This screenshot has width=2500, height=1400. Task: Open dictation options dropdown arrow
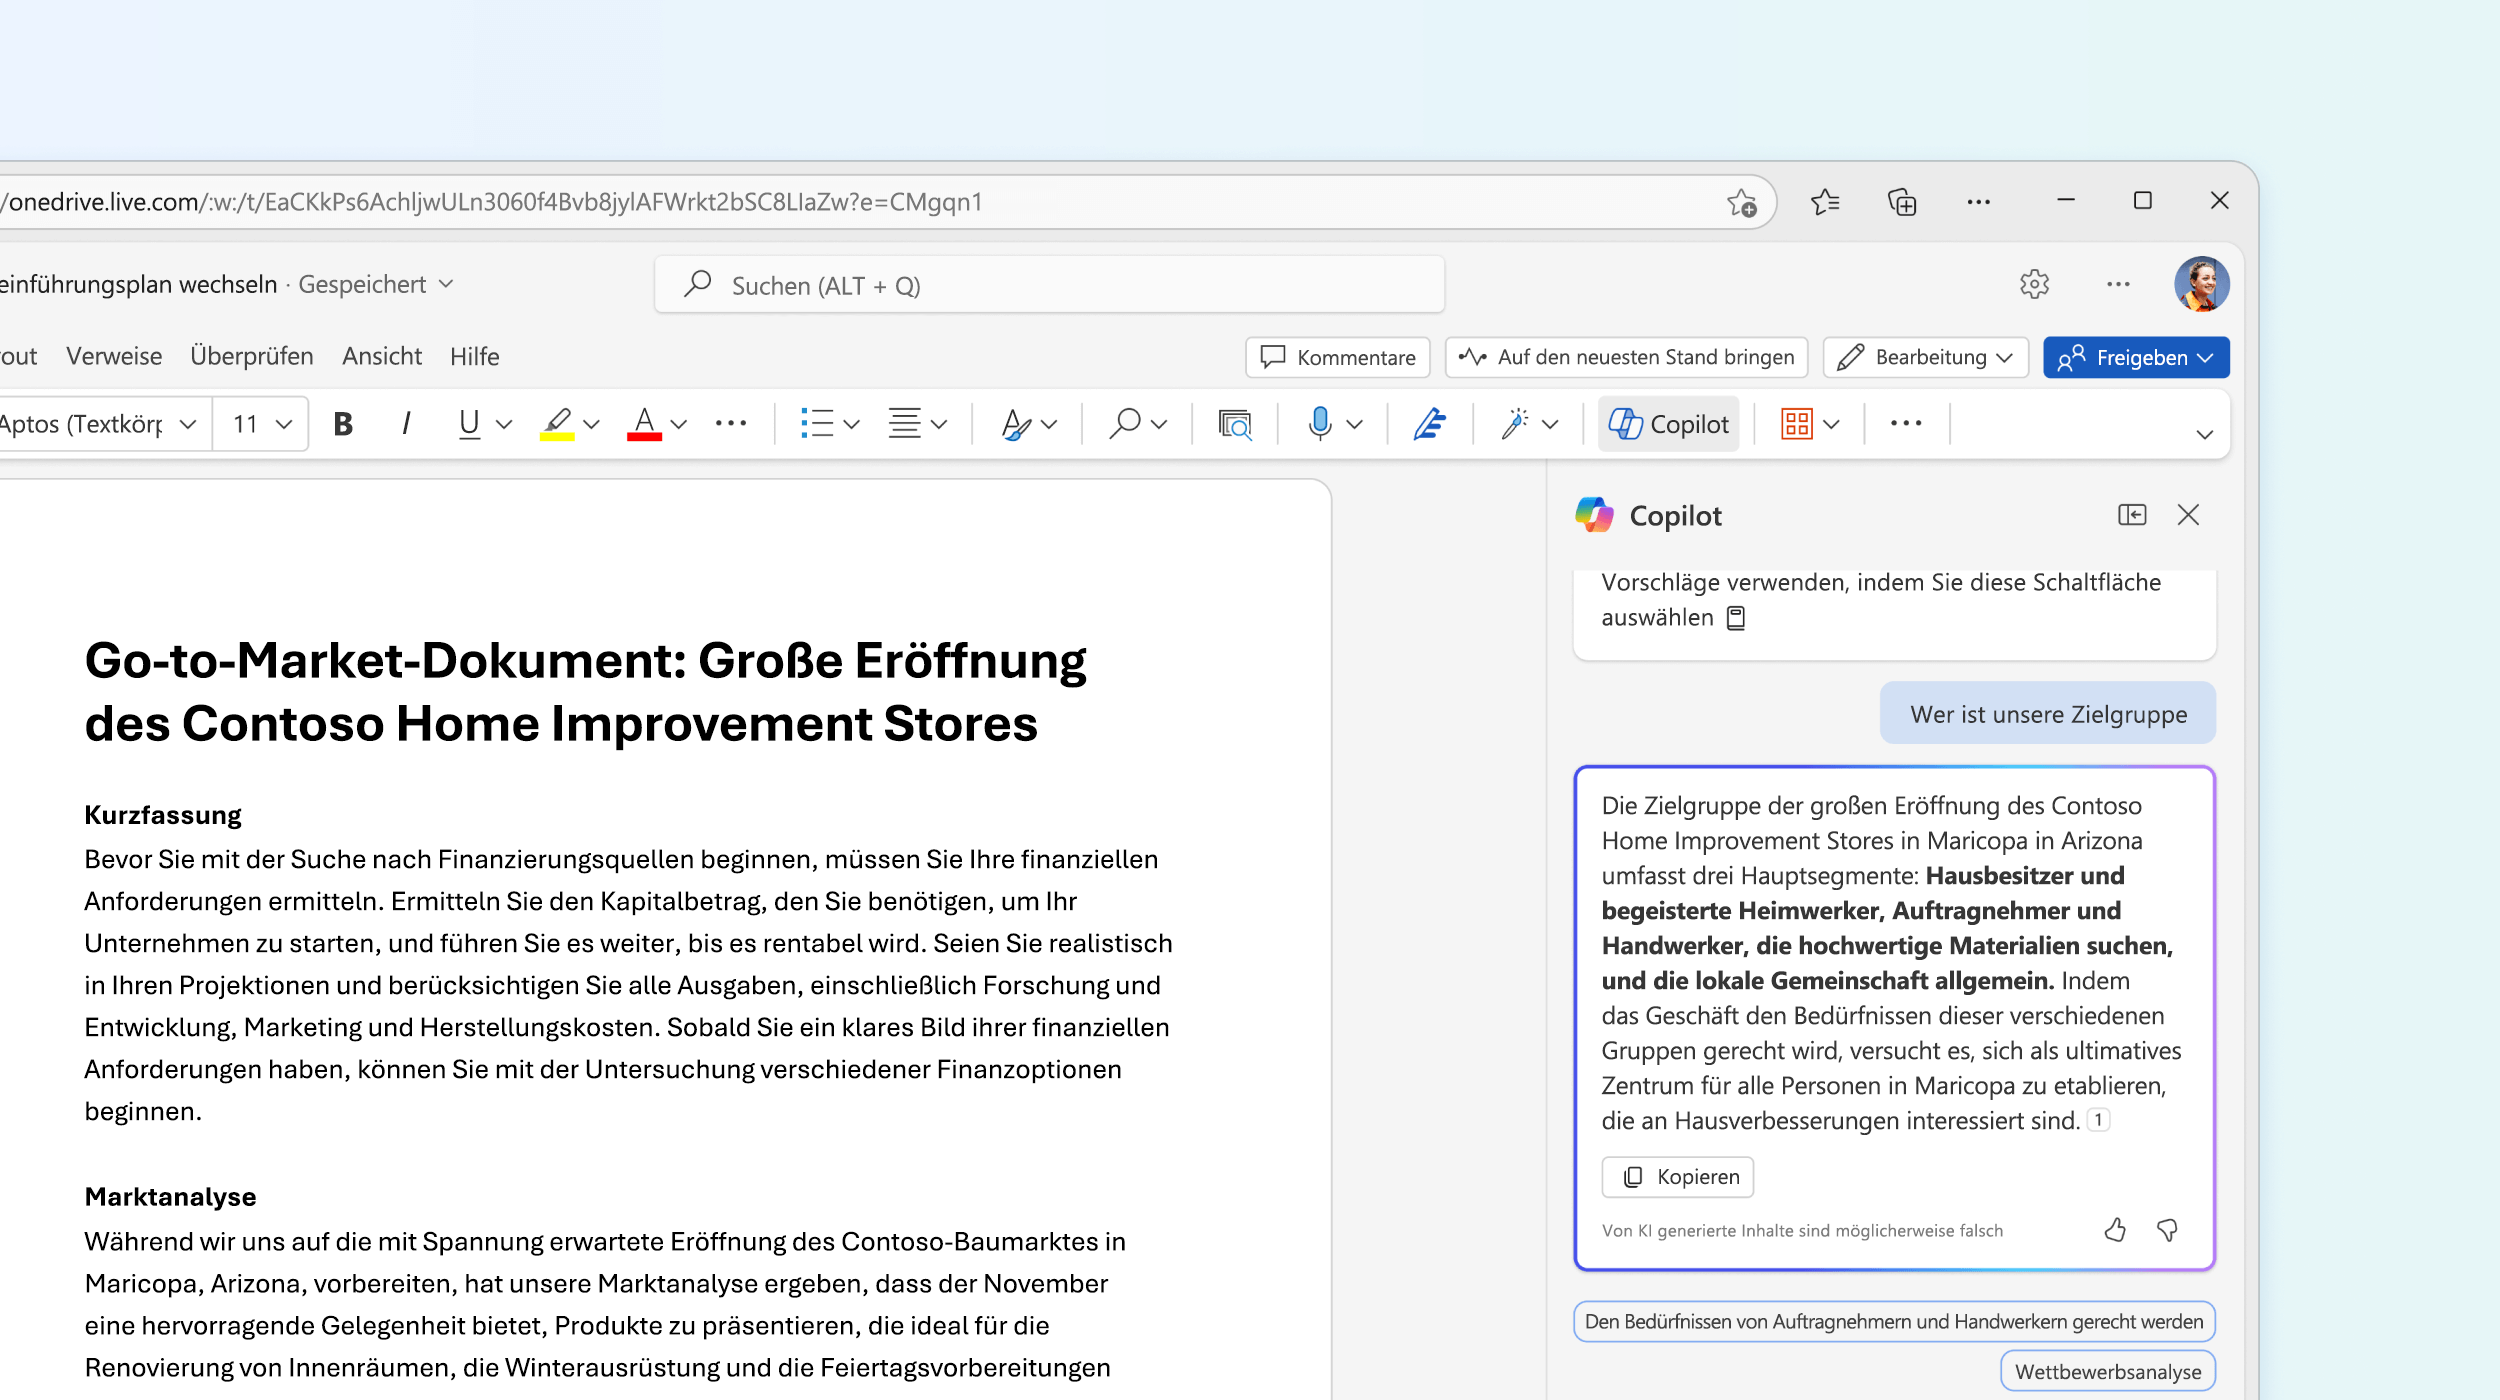[1355, 425]
